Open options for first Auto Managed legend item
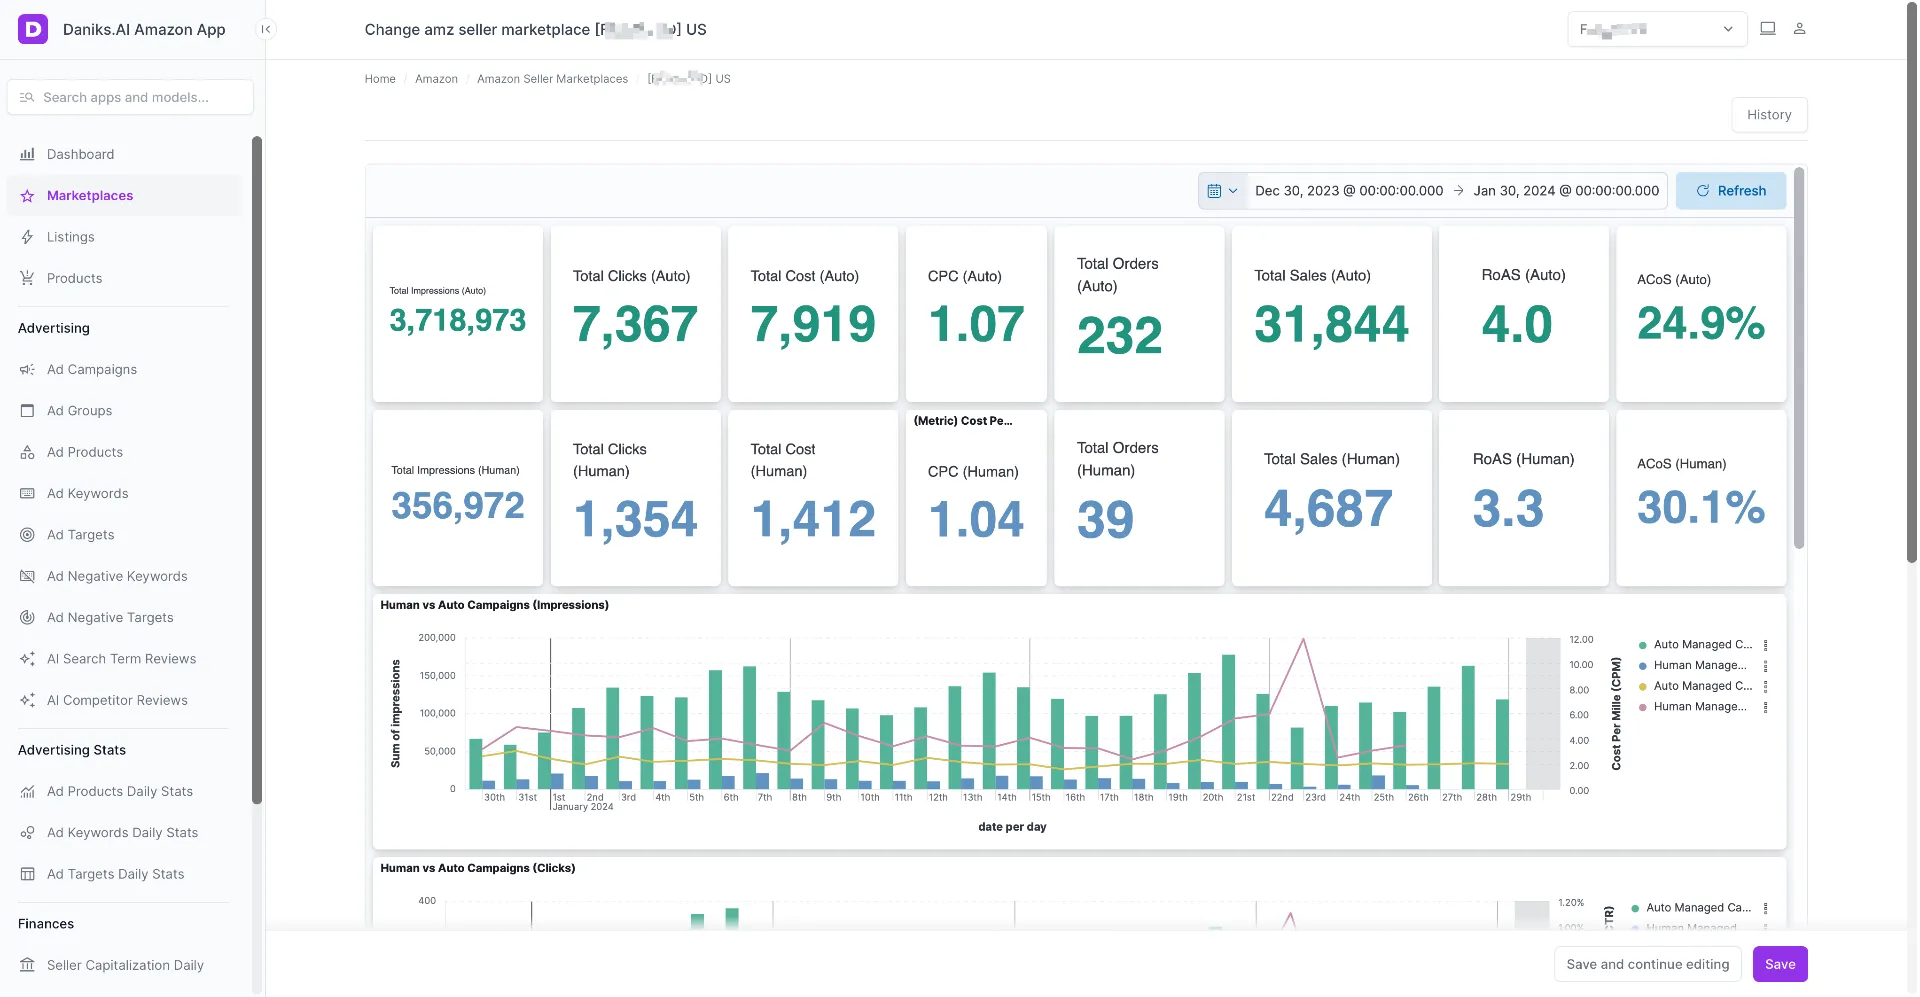This screenshot has height=997, width=1920. click(x=1765, y=645)
